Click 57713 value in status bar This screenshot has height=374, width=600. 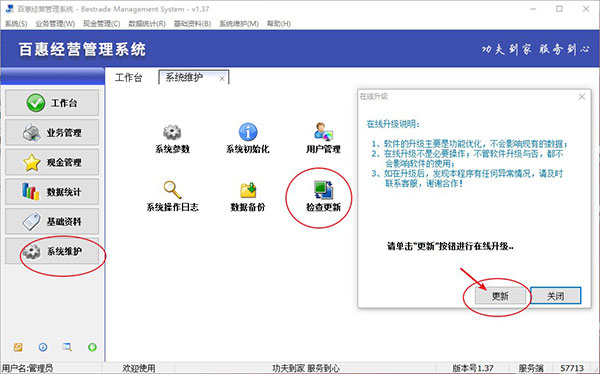(x=572, y=368)
